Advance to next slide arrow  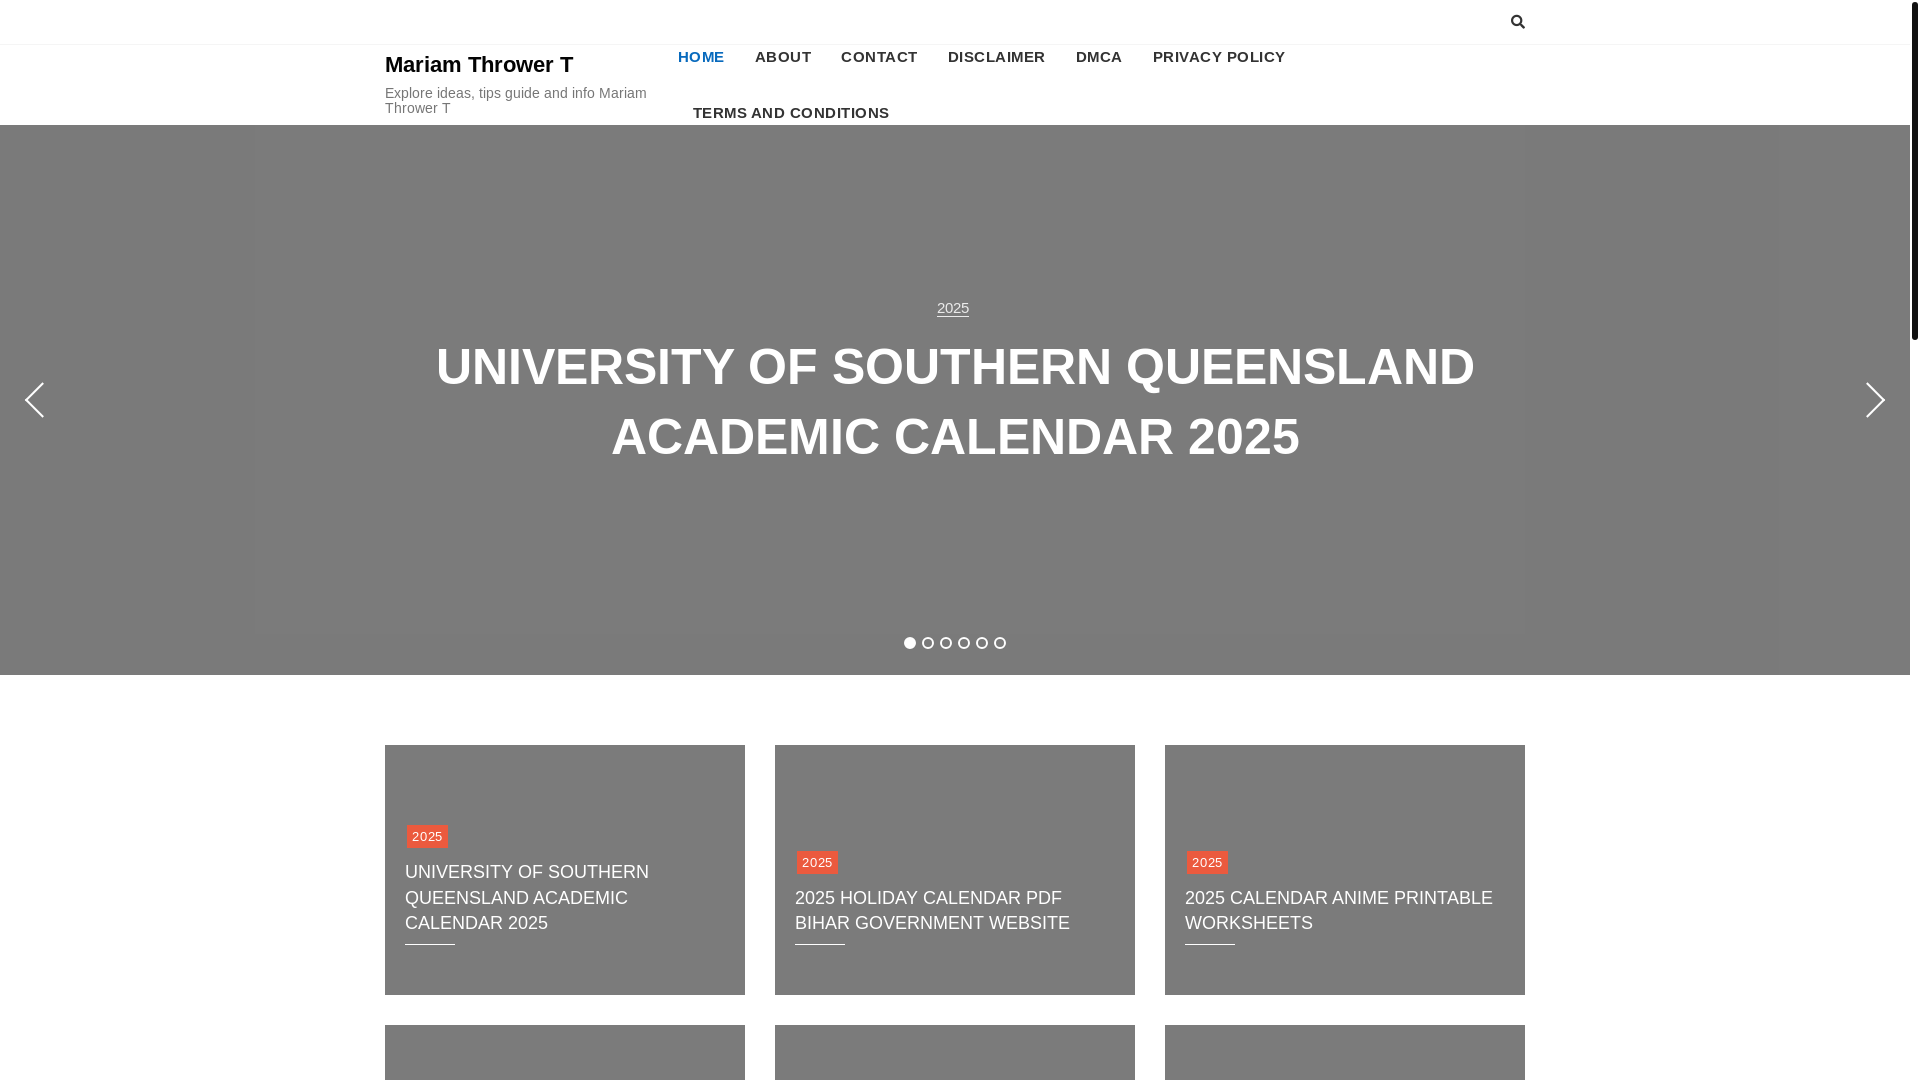tap(1875, 400)
